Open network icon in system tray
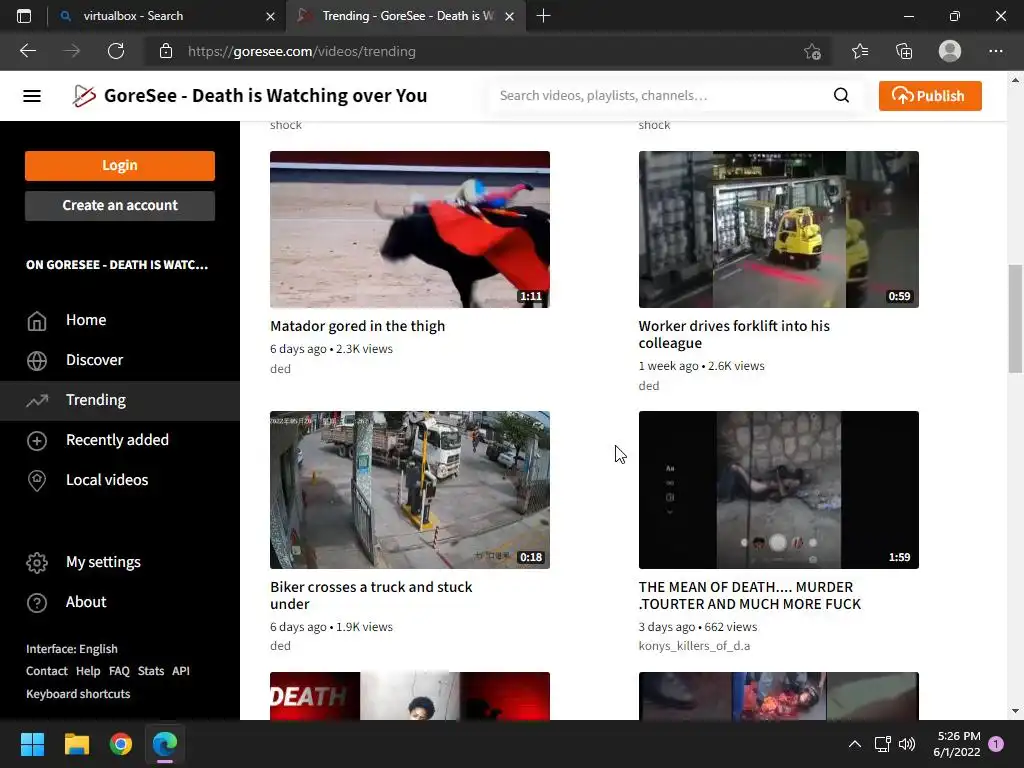Image resolution: width=1024 pixels, height=768 pixels. [x=882, y=744]
